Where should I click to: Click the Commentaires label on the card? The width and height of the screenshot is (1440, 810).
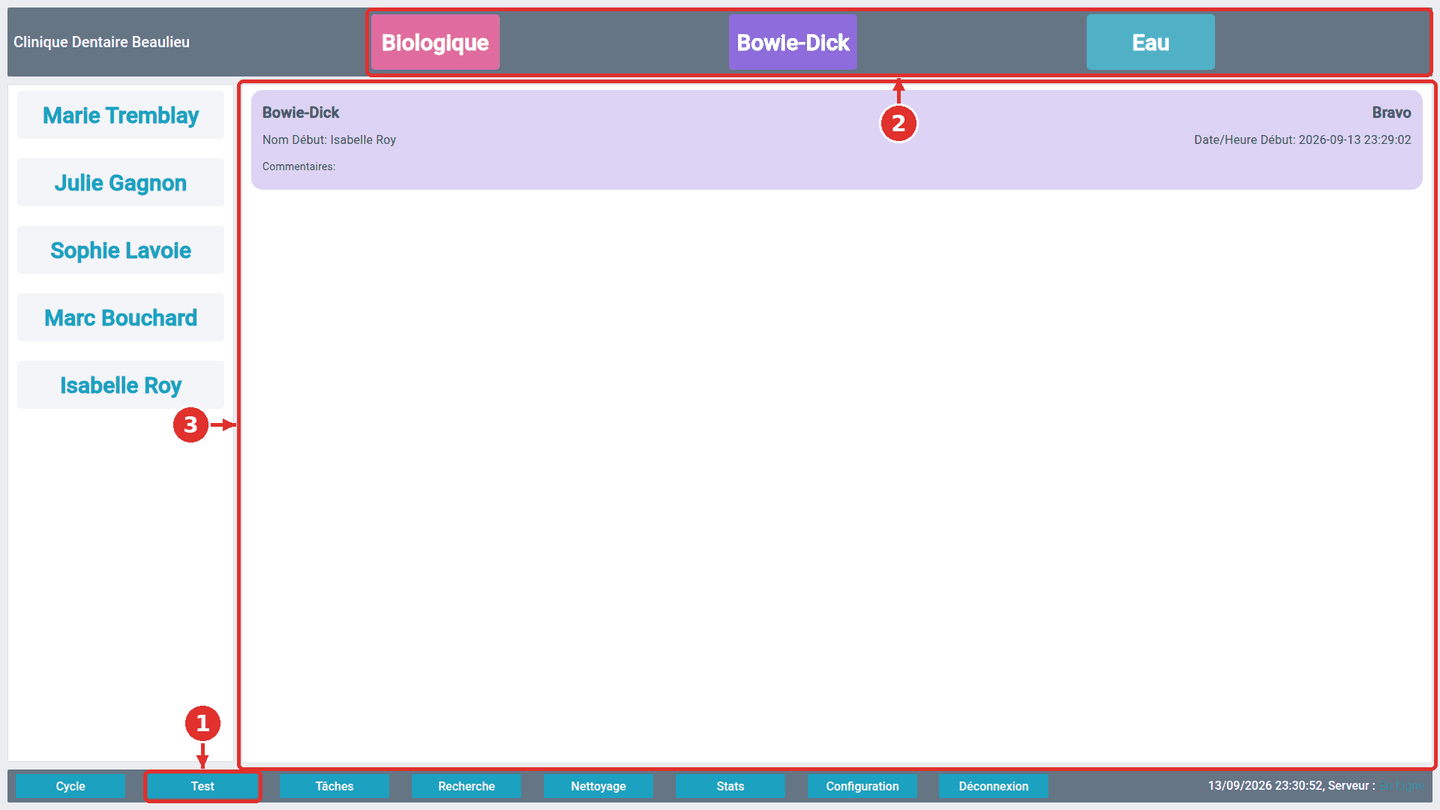click(299, 166)
